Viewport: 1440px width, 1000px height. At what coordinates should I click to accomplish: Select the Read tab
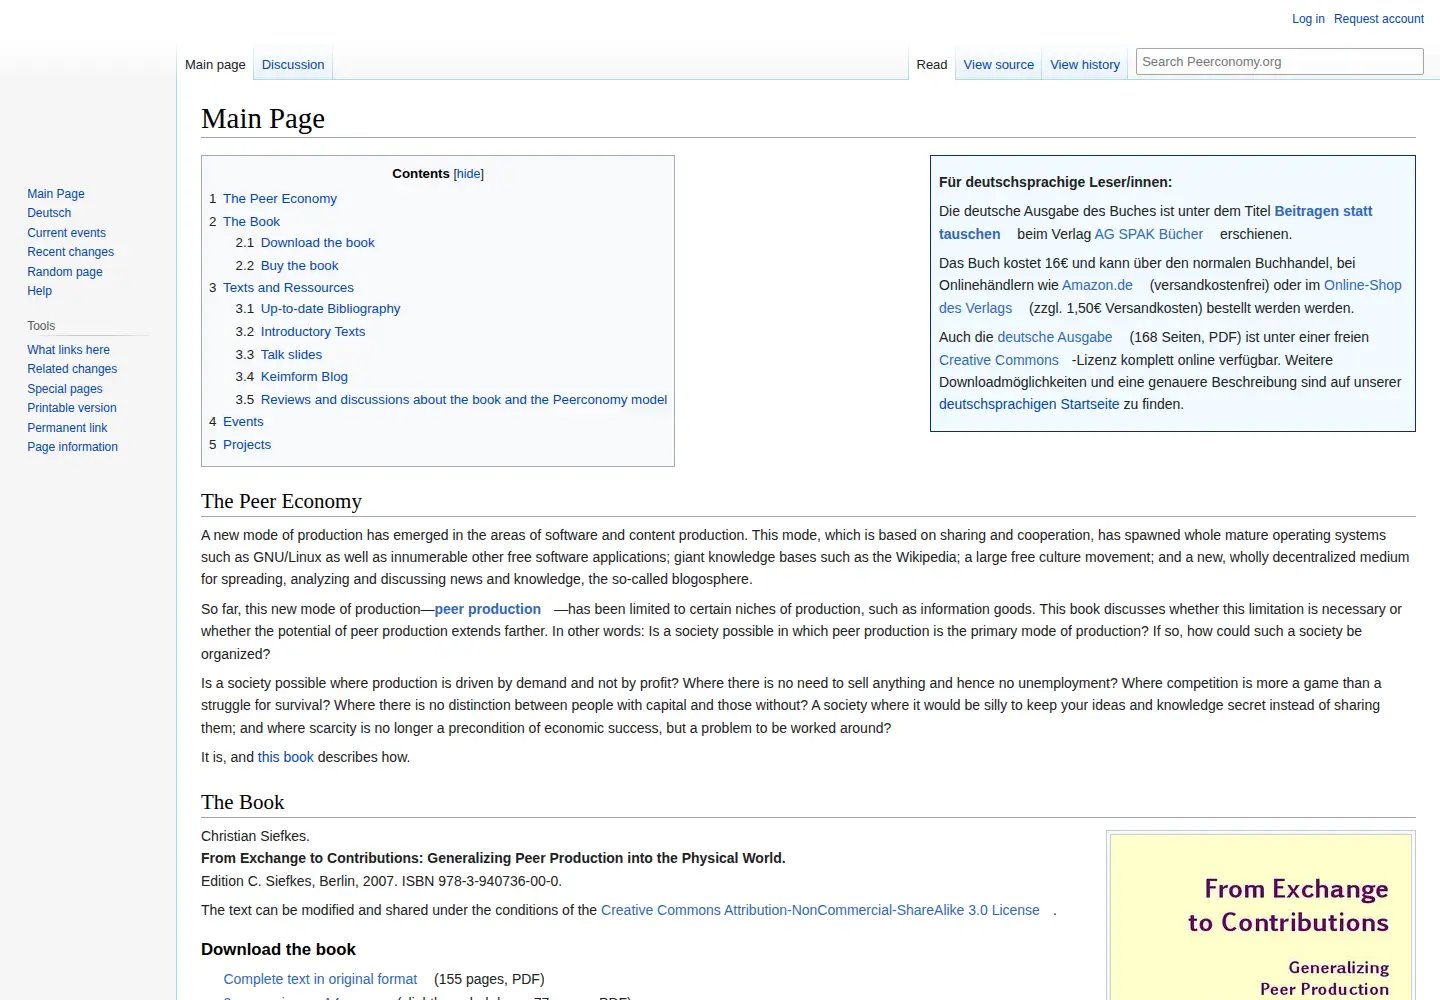pyautogui.click(x=931, y=64)
